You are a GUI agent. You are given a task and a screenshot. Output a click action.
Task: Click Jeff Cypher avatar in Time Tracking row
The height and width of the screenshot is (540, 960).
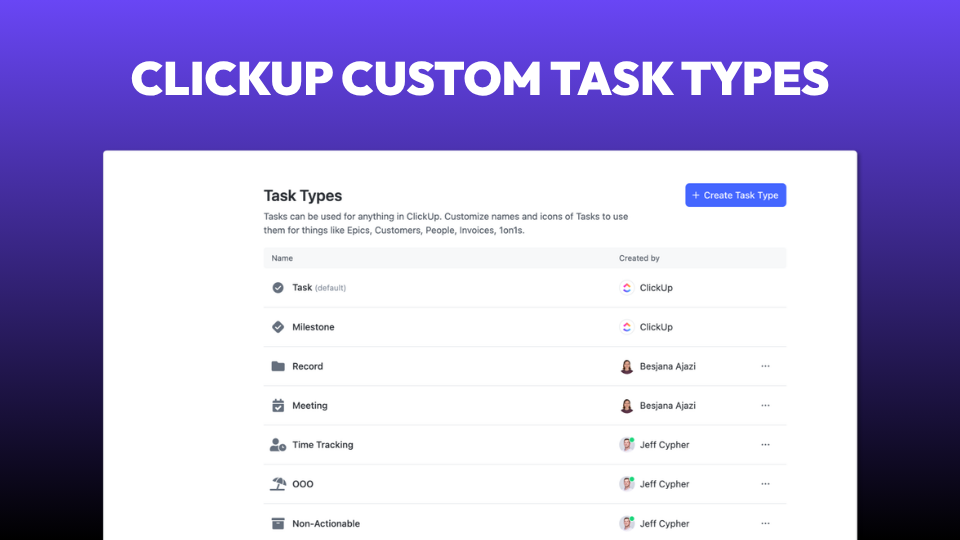[626, 444]
